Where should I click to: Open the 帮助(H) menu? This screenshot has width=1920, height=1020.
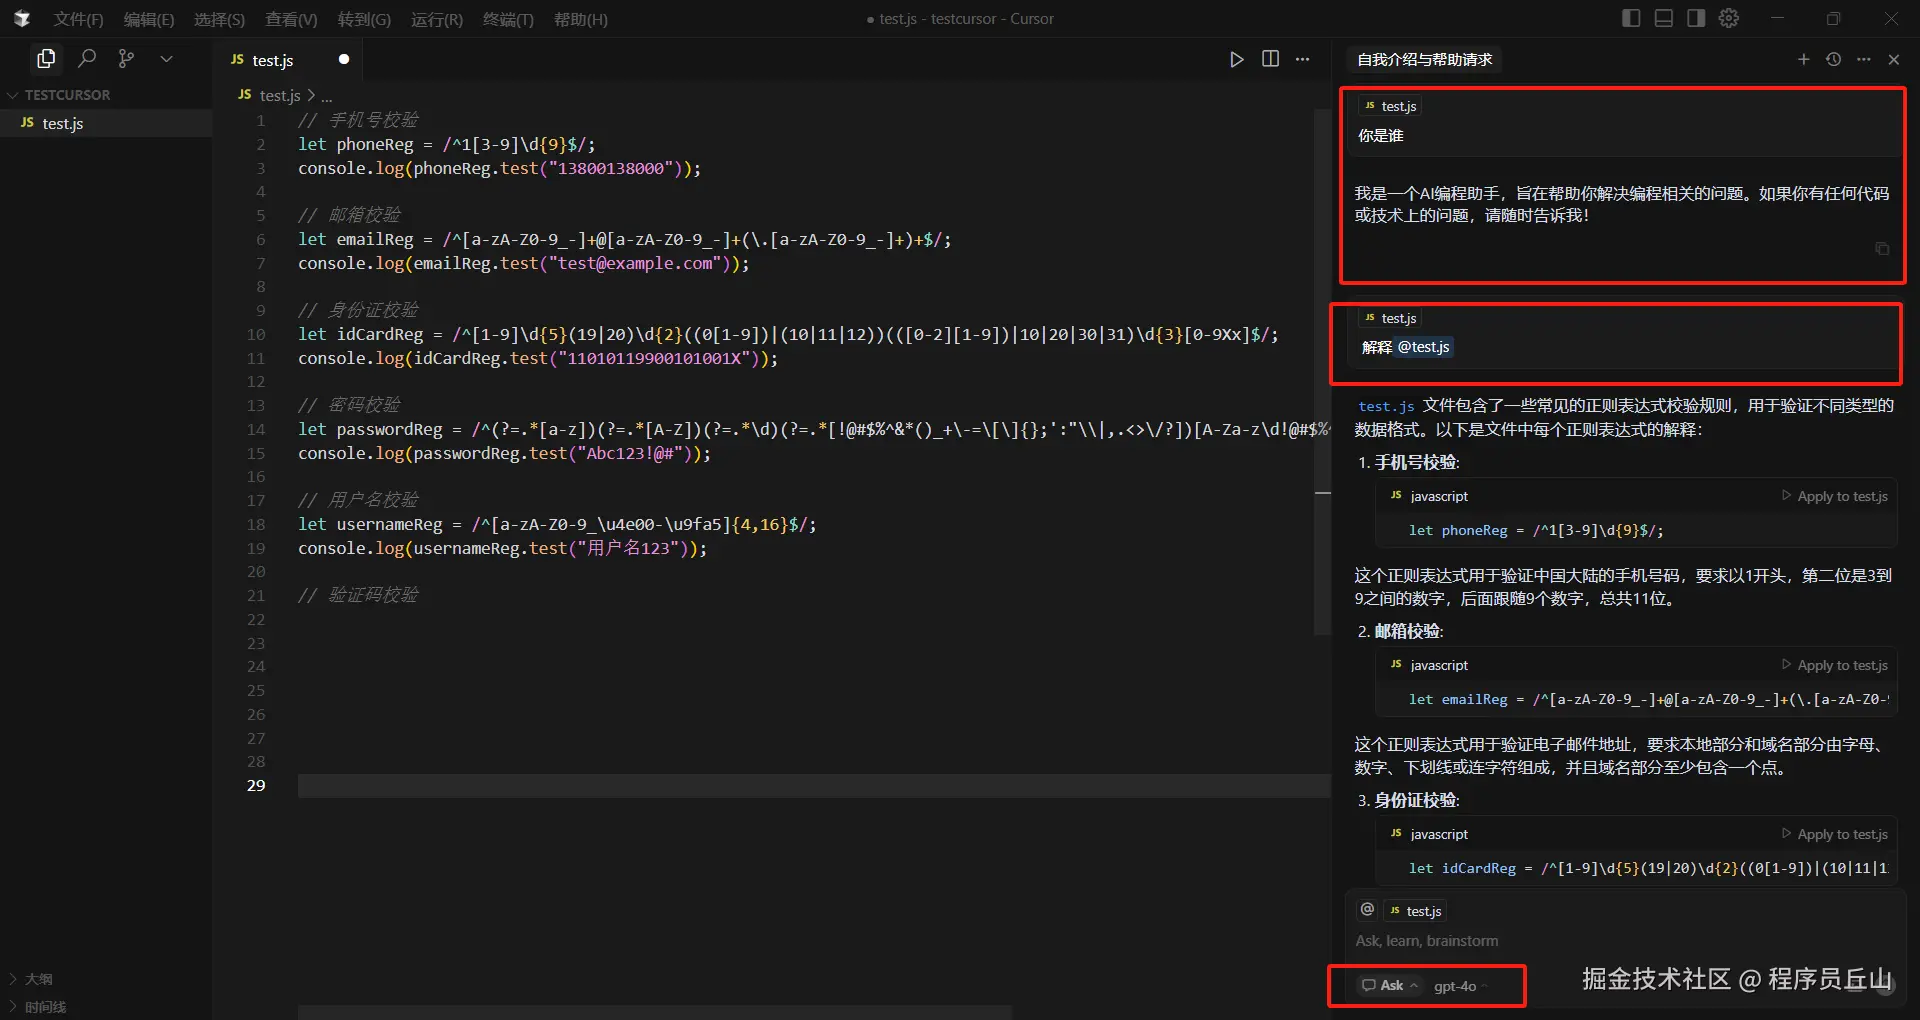point(580,19)
